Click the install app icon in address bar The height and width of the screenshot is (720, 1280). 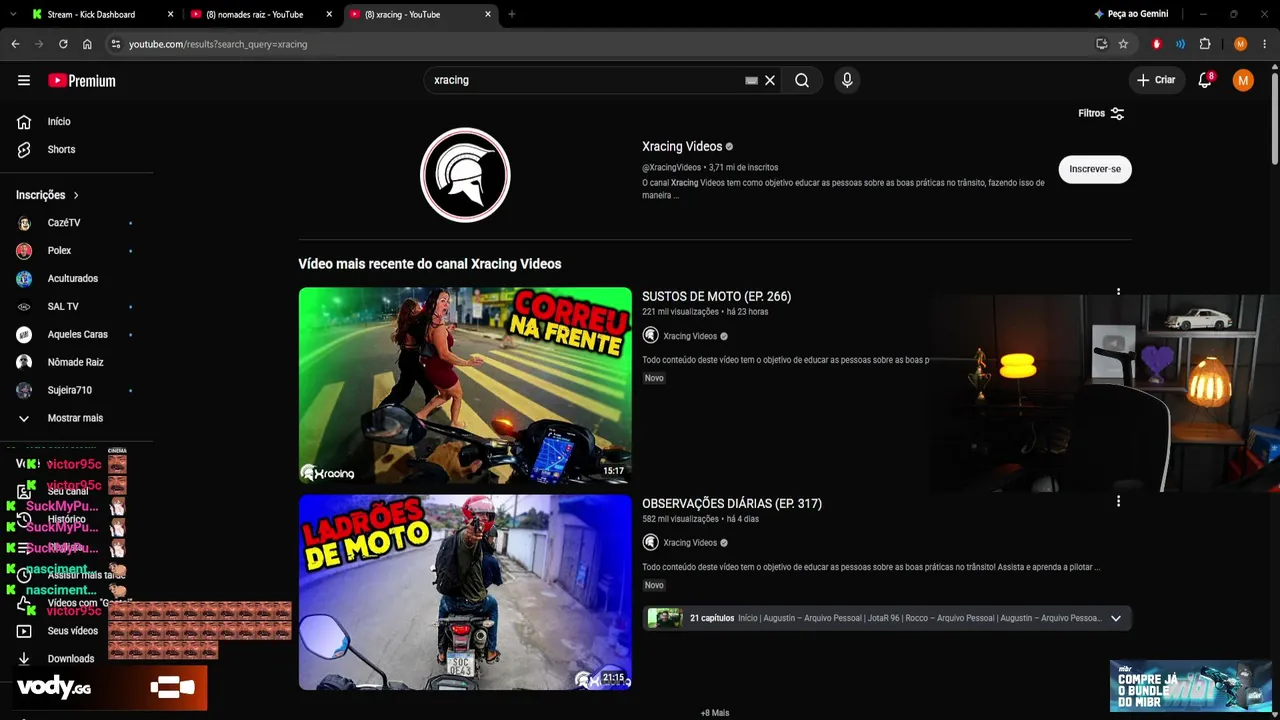(1102, 44)
